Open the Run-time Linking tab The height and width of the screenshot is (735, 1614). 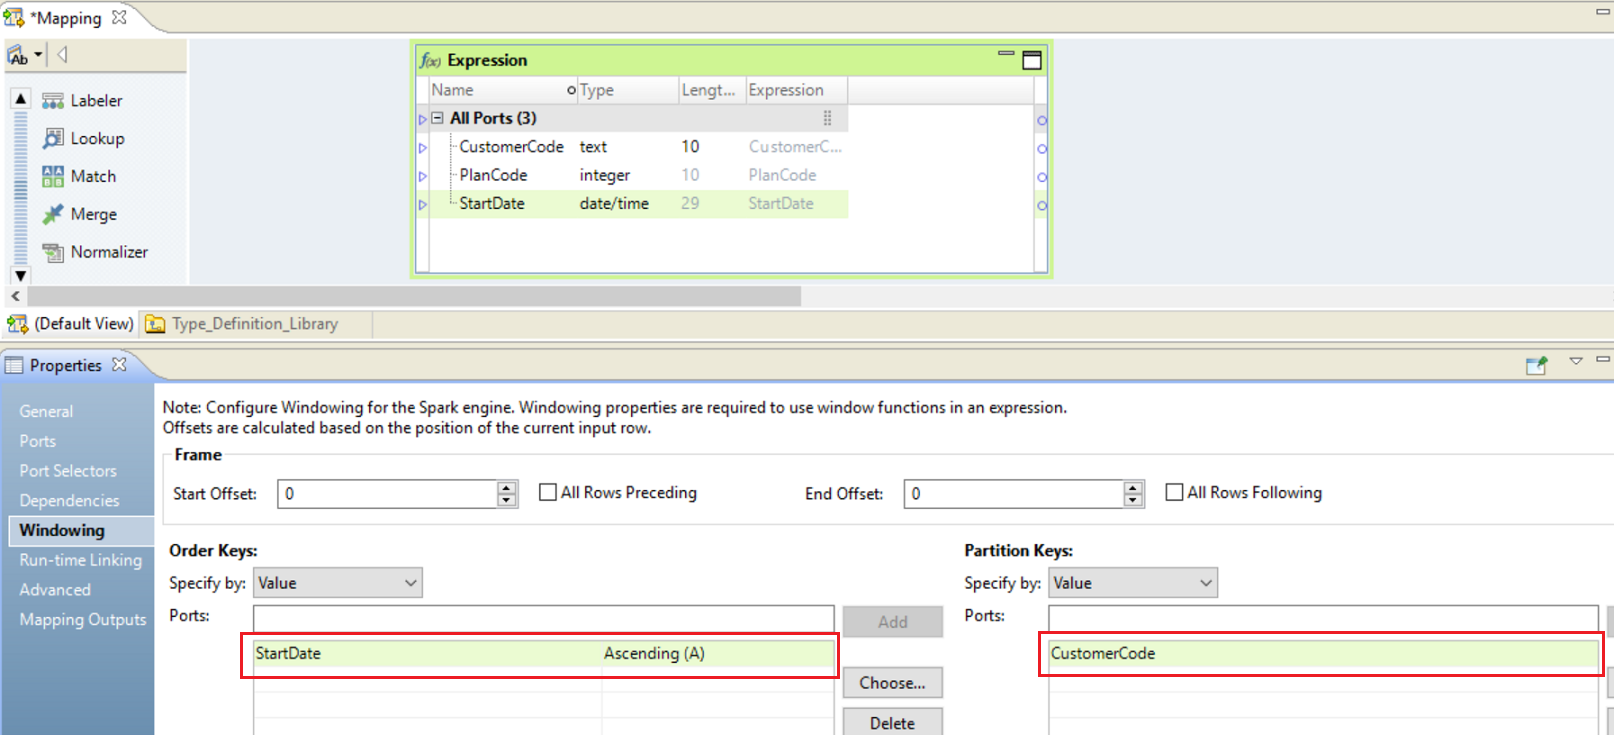click(x=81, y=560)
